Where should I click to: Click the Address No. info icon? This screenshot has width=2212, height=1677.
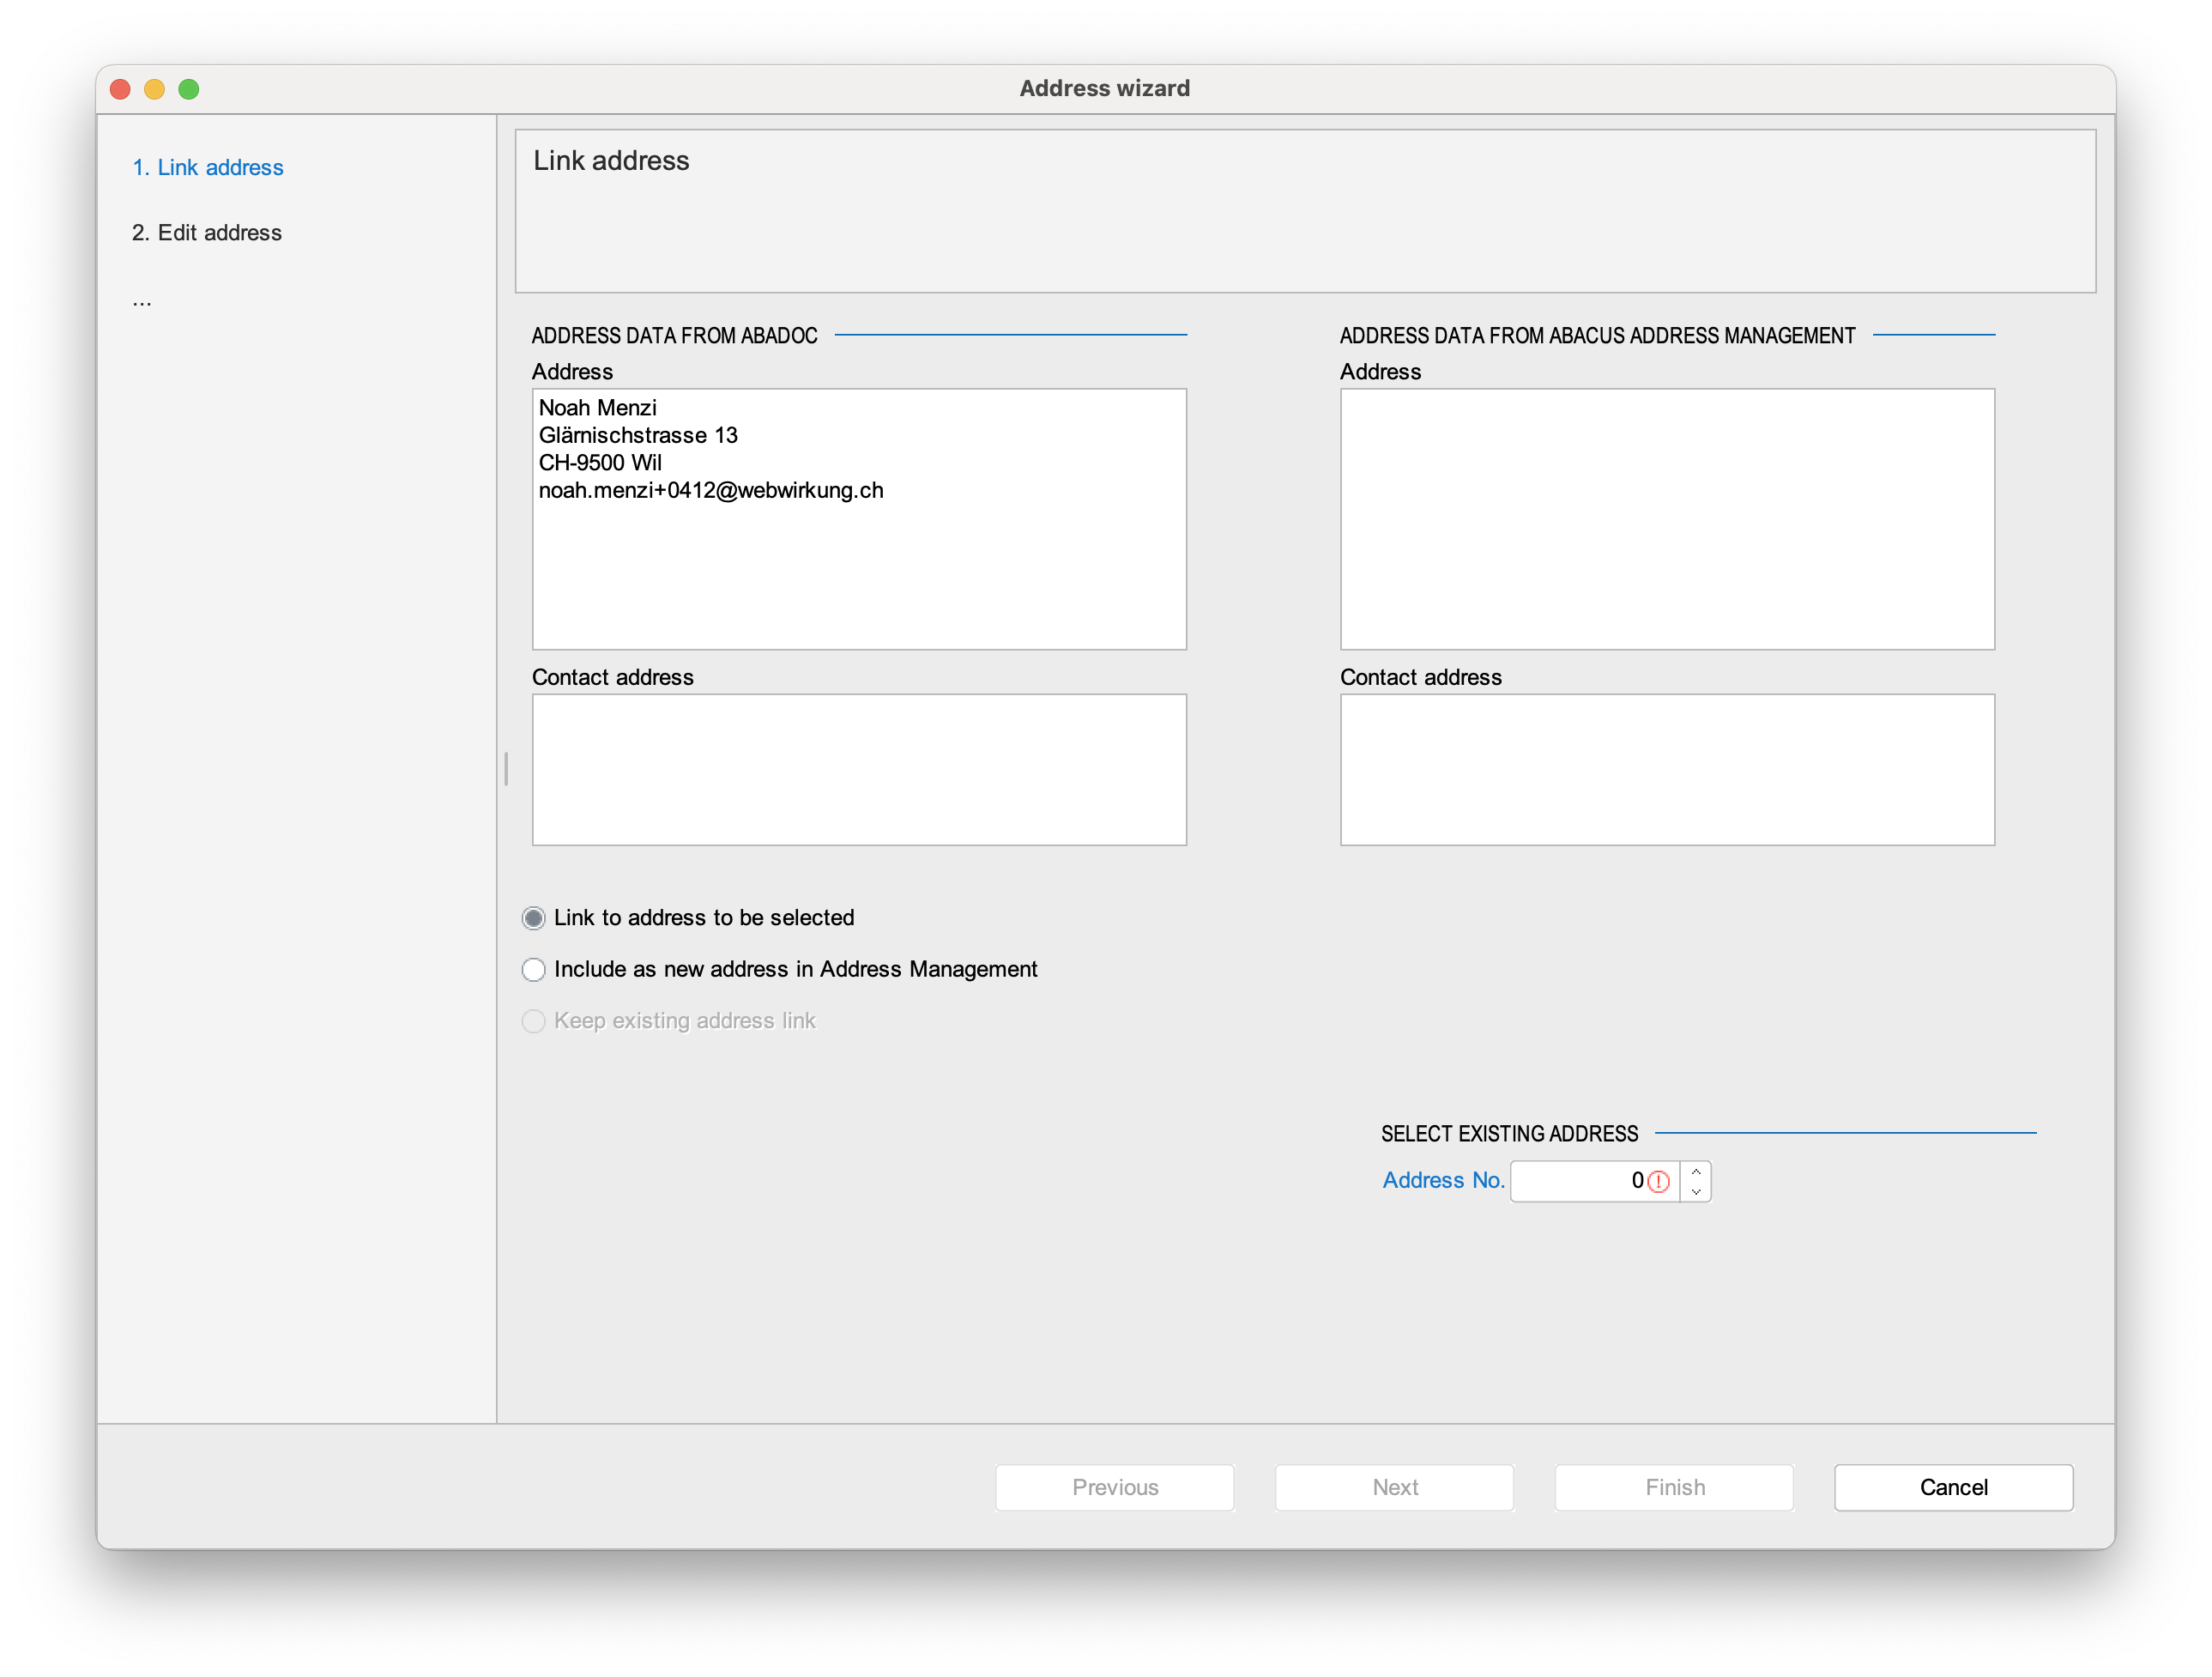pyautogui.click(x=1657, y=1180)
